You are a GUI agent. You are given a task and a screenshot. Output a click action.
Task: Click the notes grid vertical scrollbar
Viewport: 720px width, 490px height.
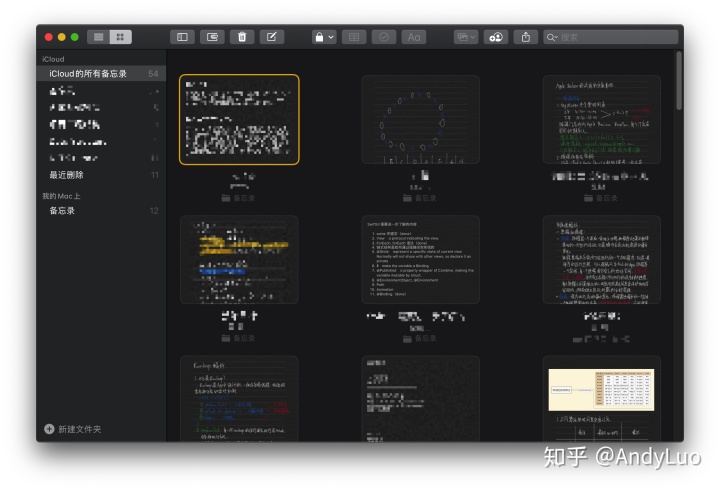pyautogui.click(x=679, y=81)
